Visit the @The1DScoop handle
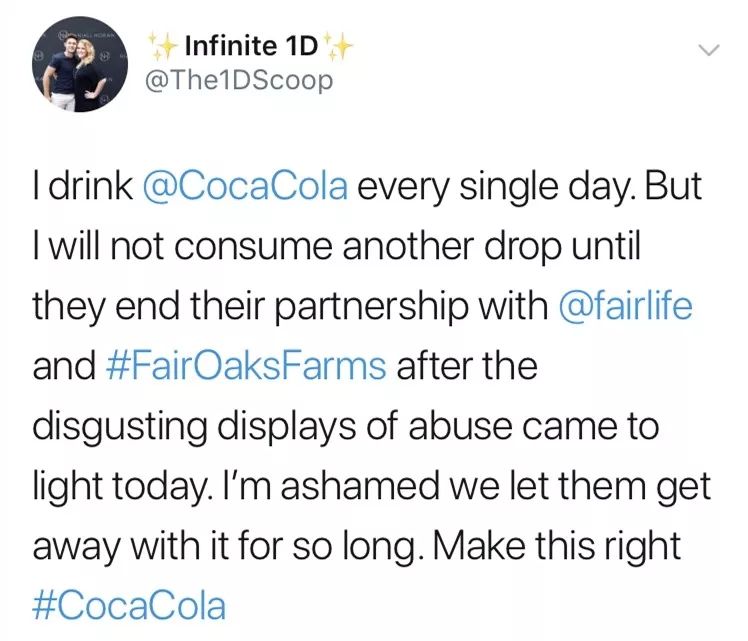Viewport: 748px width, 641px height. (x=238, y=81)
